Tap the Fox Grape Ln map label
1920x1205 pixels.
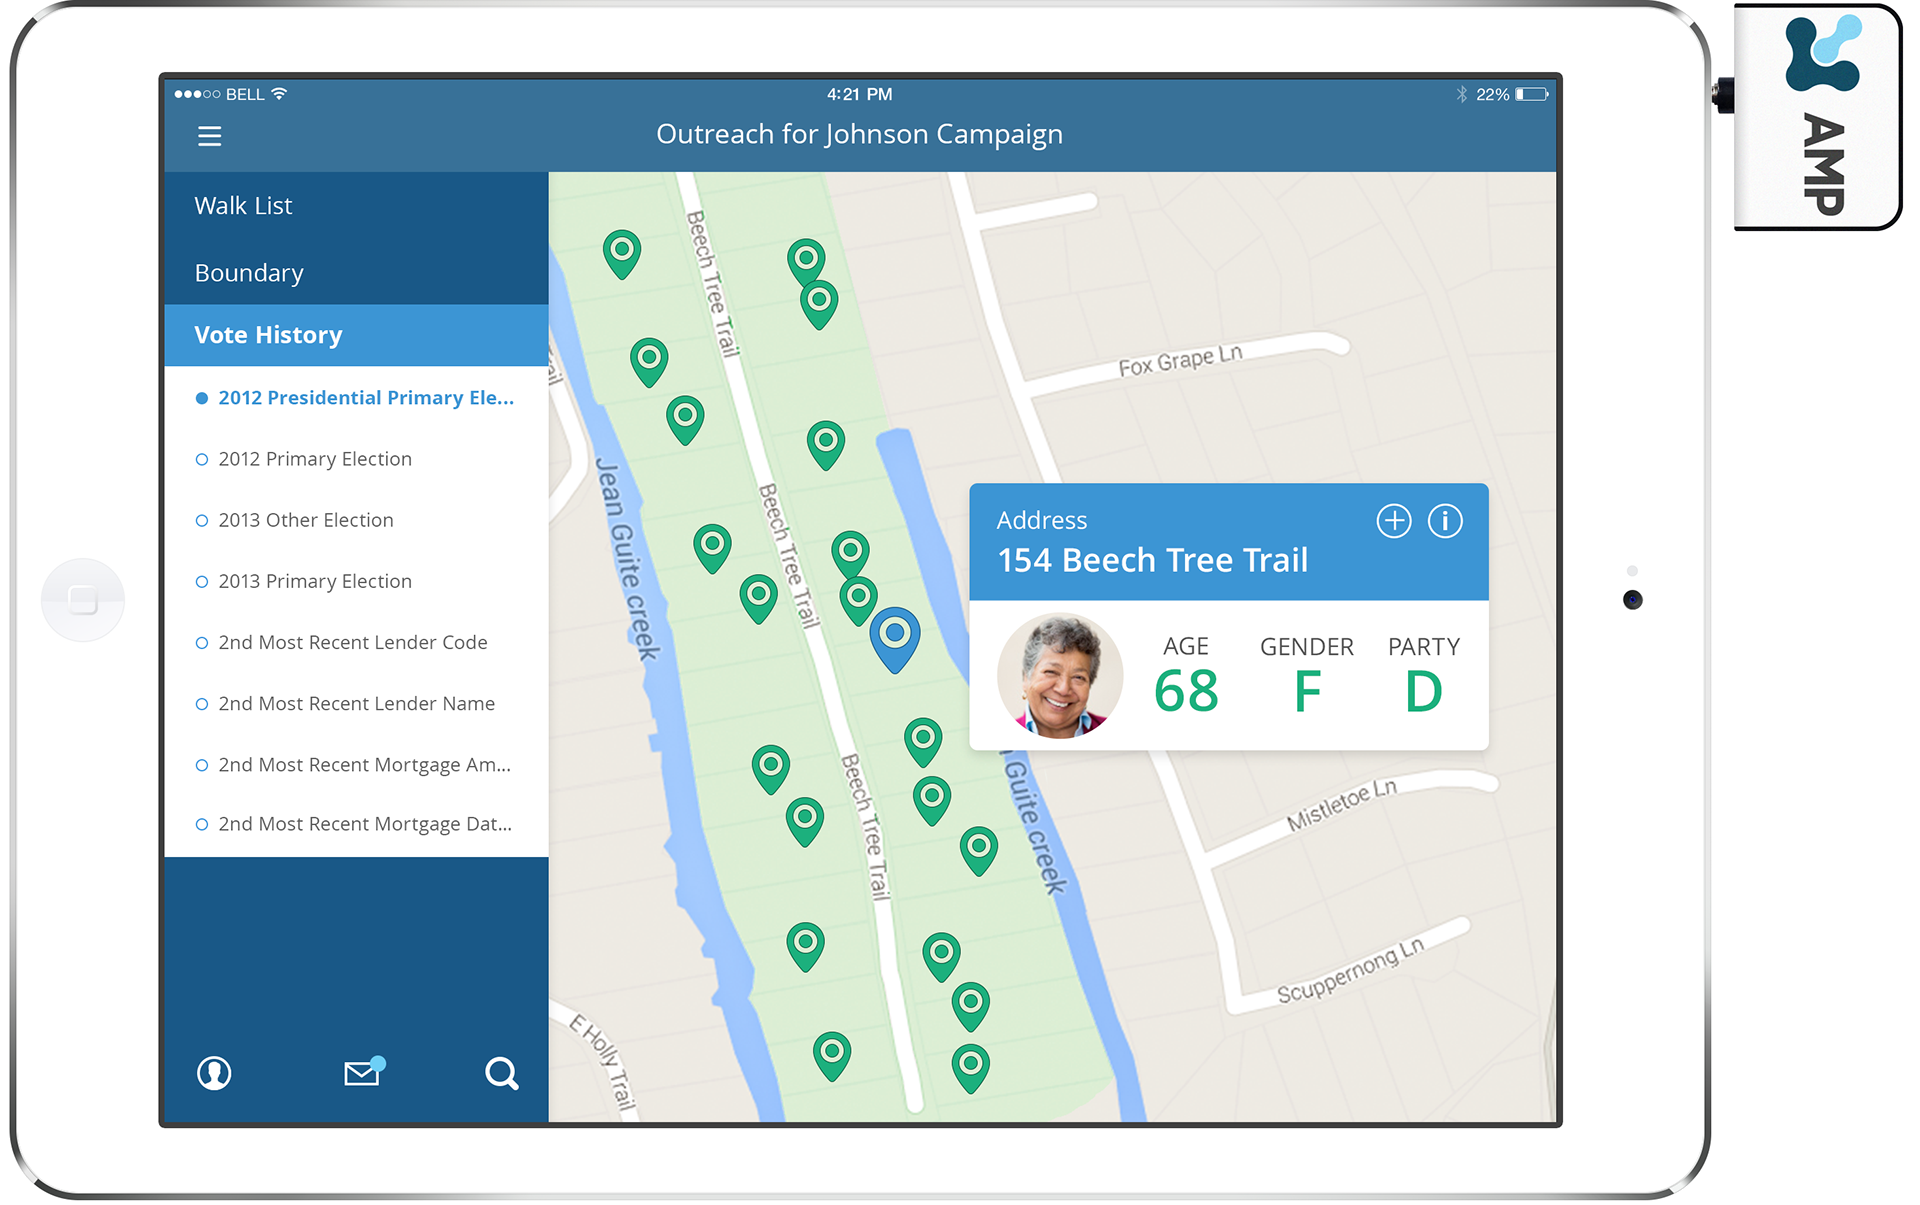click(1180, 360)
